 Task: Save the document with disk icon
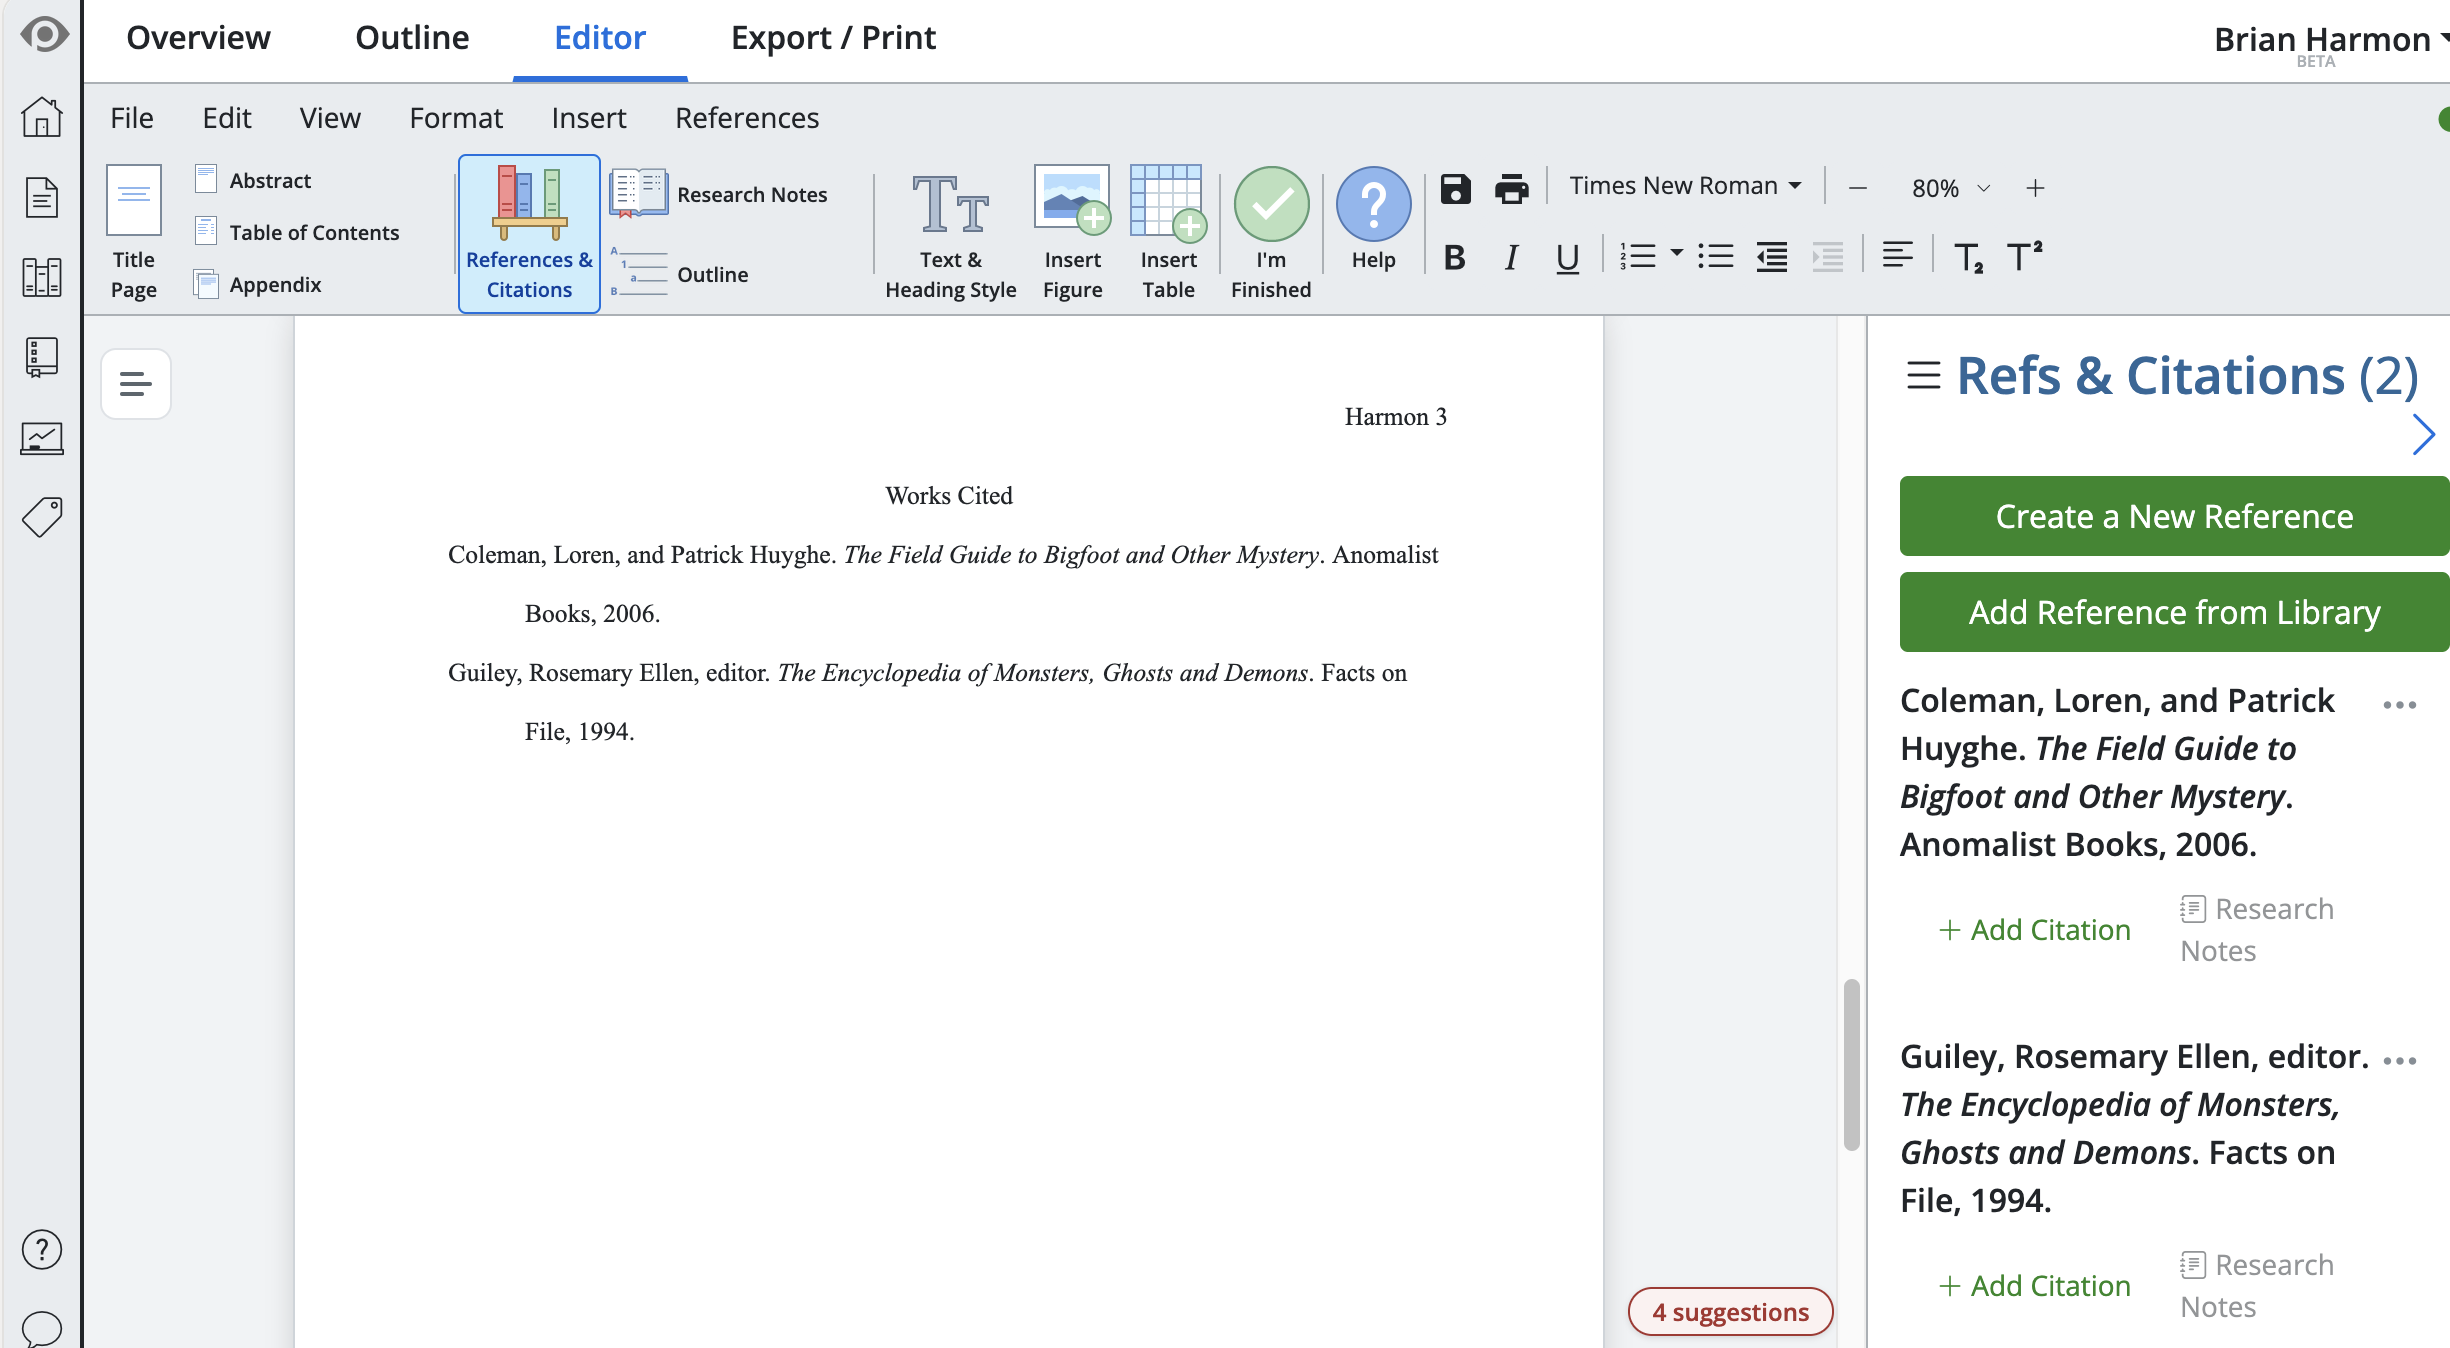1455,188
